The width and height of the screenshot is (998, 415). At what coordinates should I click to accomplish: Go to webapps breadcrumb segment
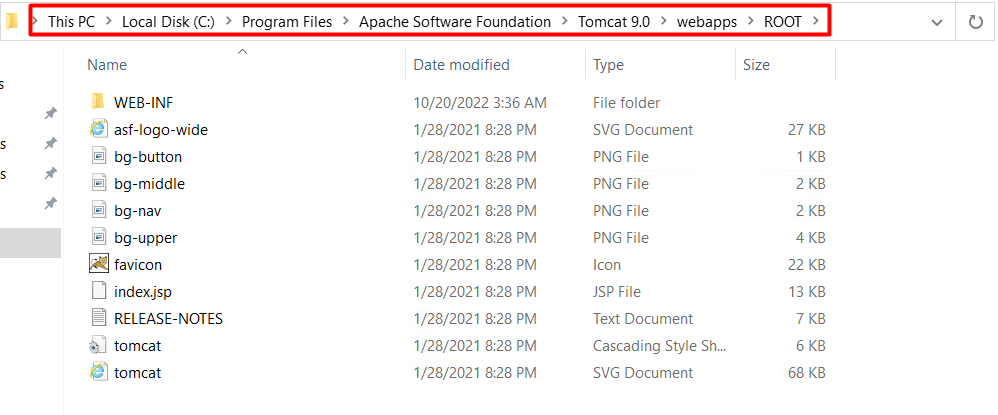707,22
